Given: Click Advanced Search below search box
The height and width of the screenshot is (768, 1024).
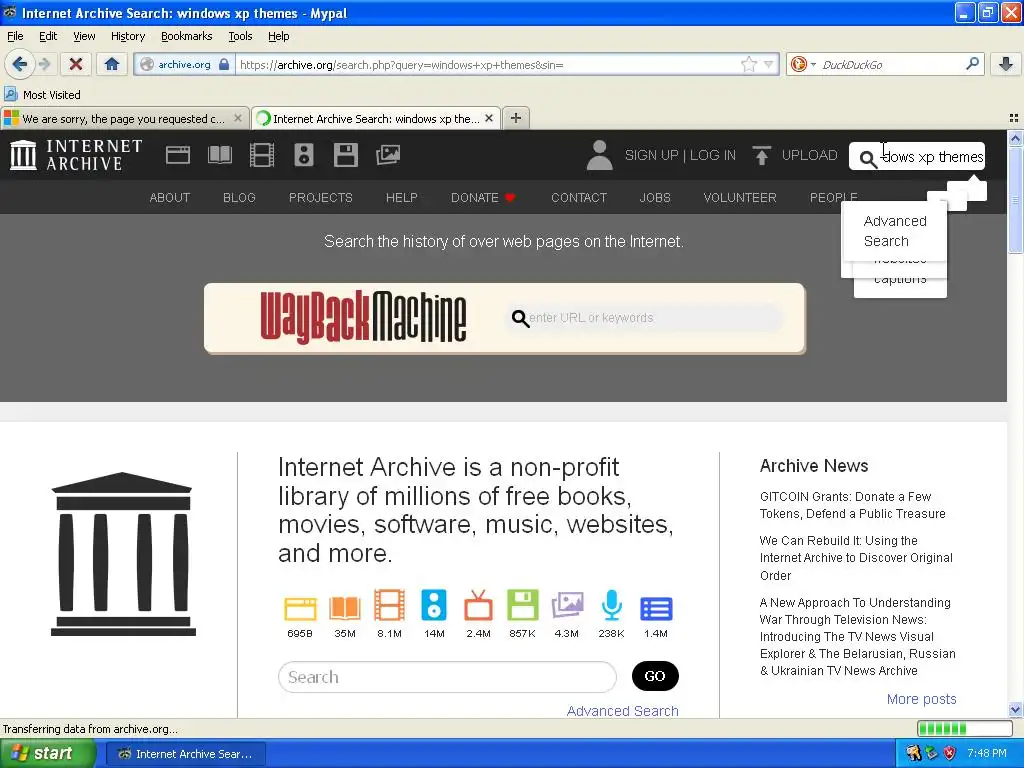Looking at the screenshot, I should tap(622, 711).
